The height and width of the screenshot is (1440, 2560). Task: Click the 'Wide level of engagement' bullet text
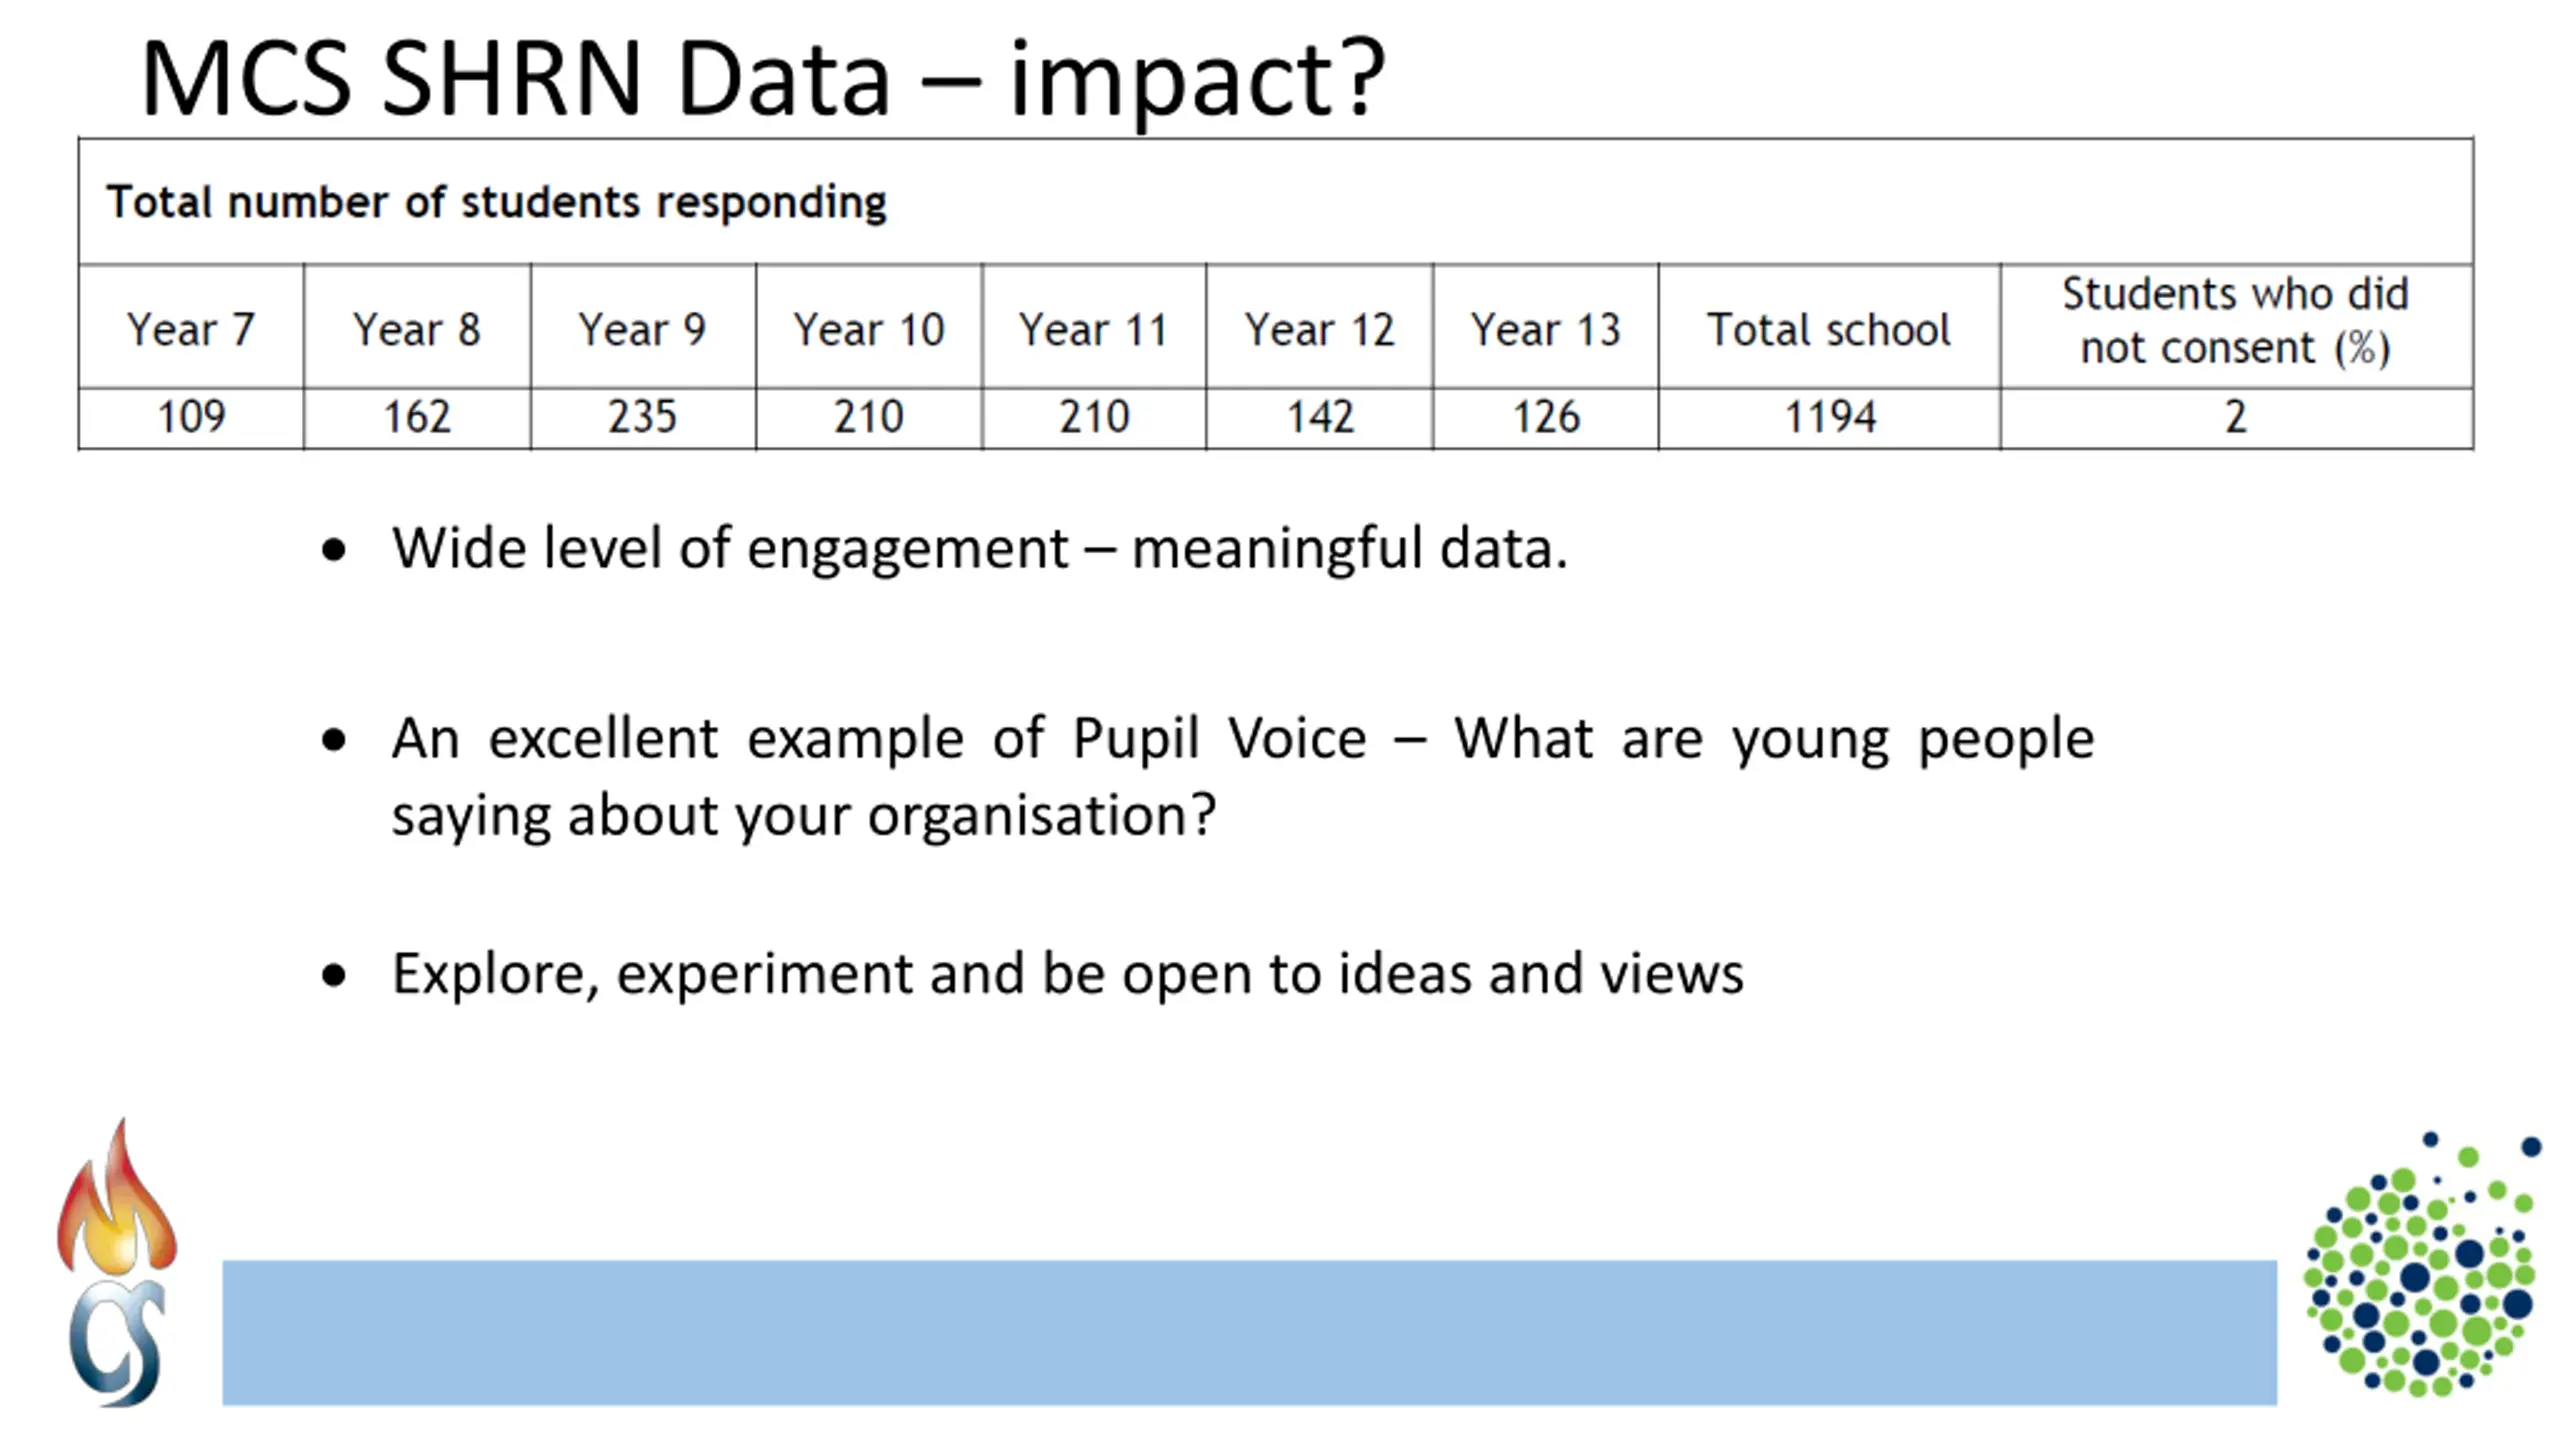click(979, 548)
